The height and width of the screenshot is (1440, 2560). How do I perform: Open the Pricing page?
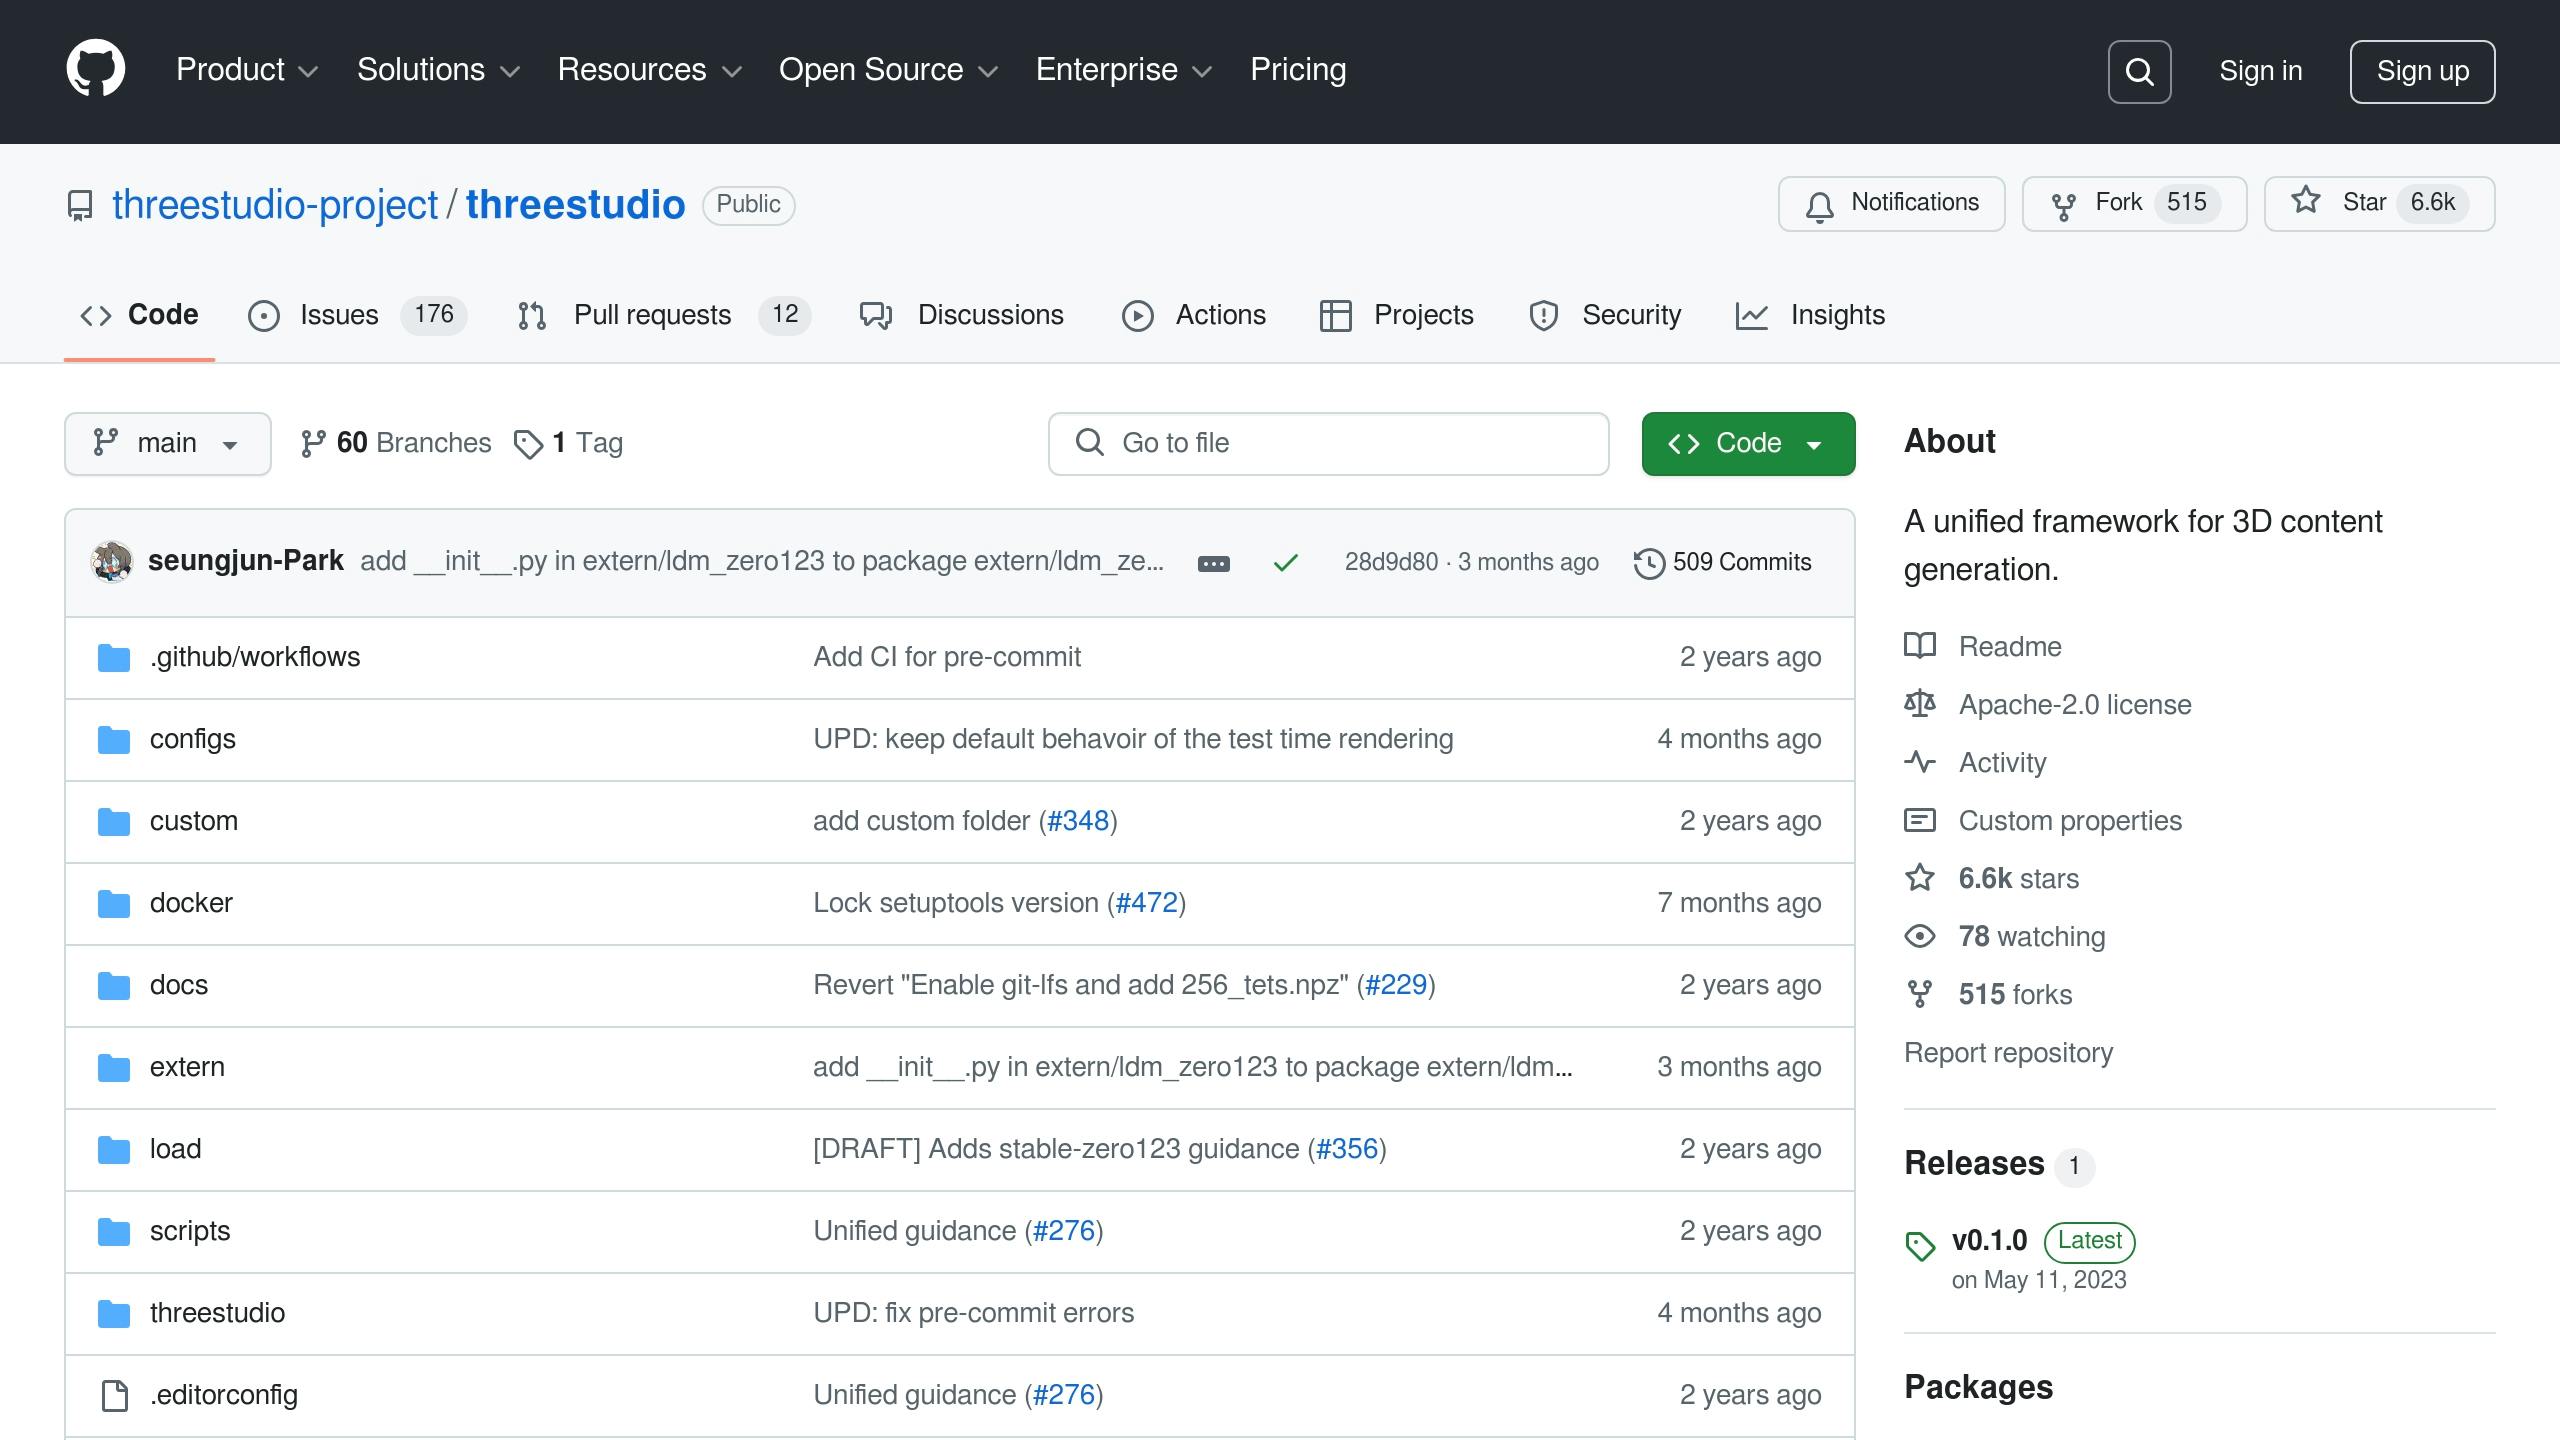(1298, 70)
